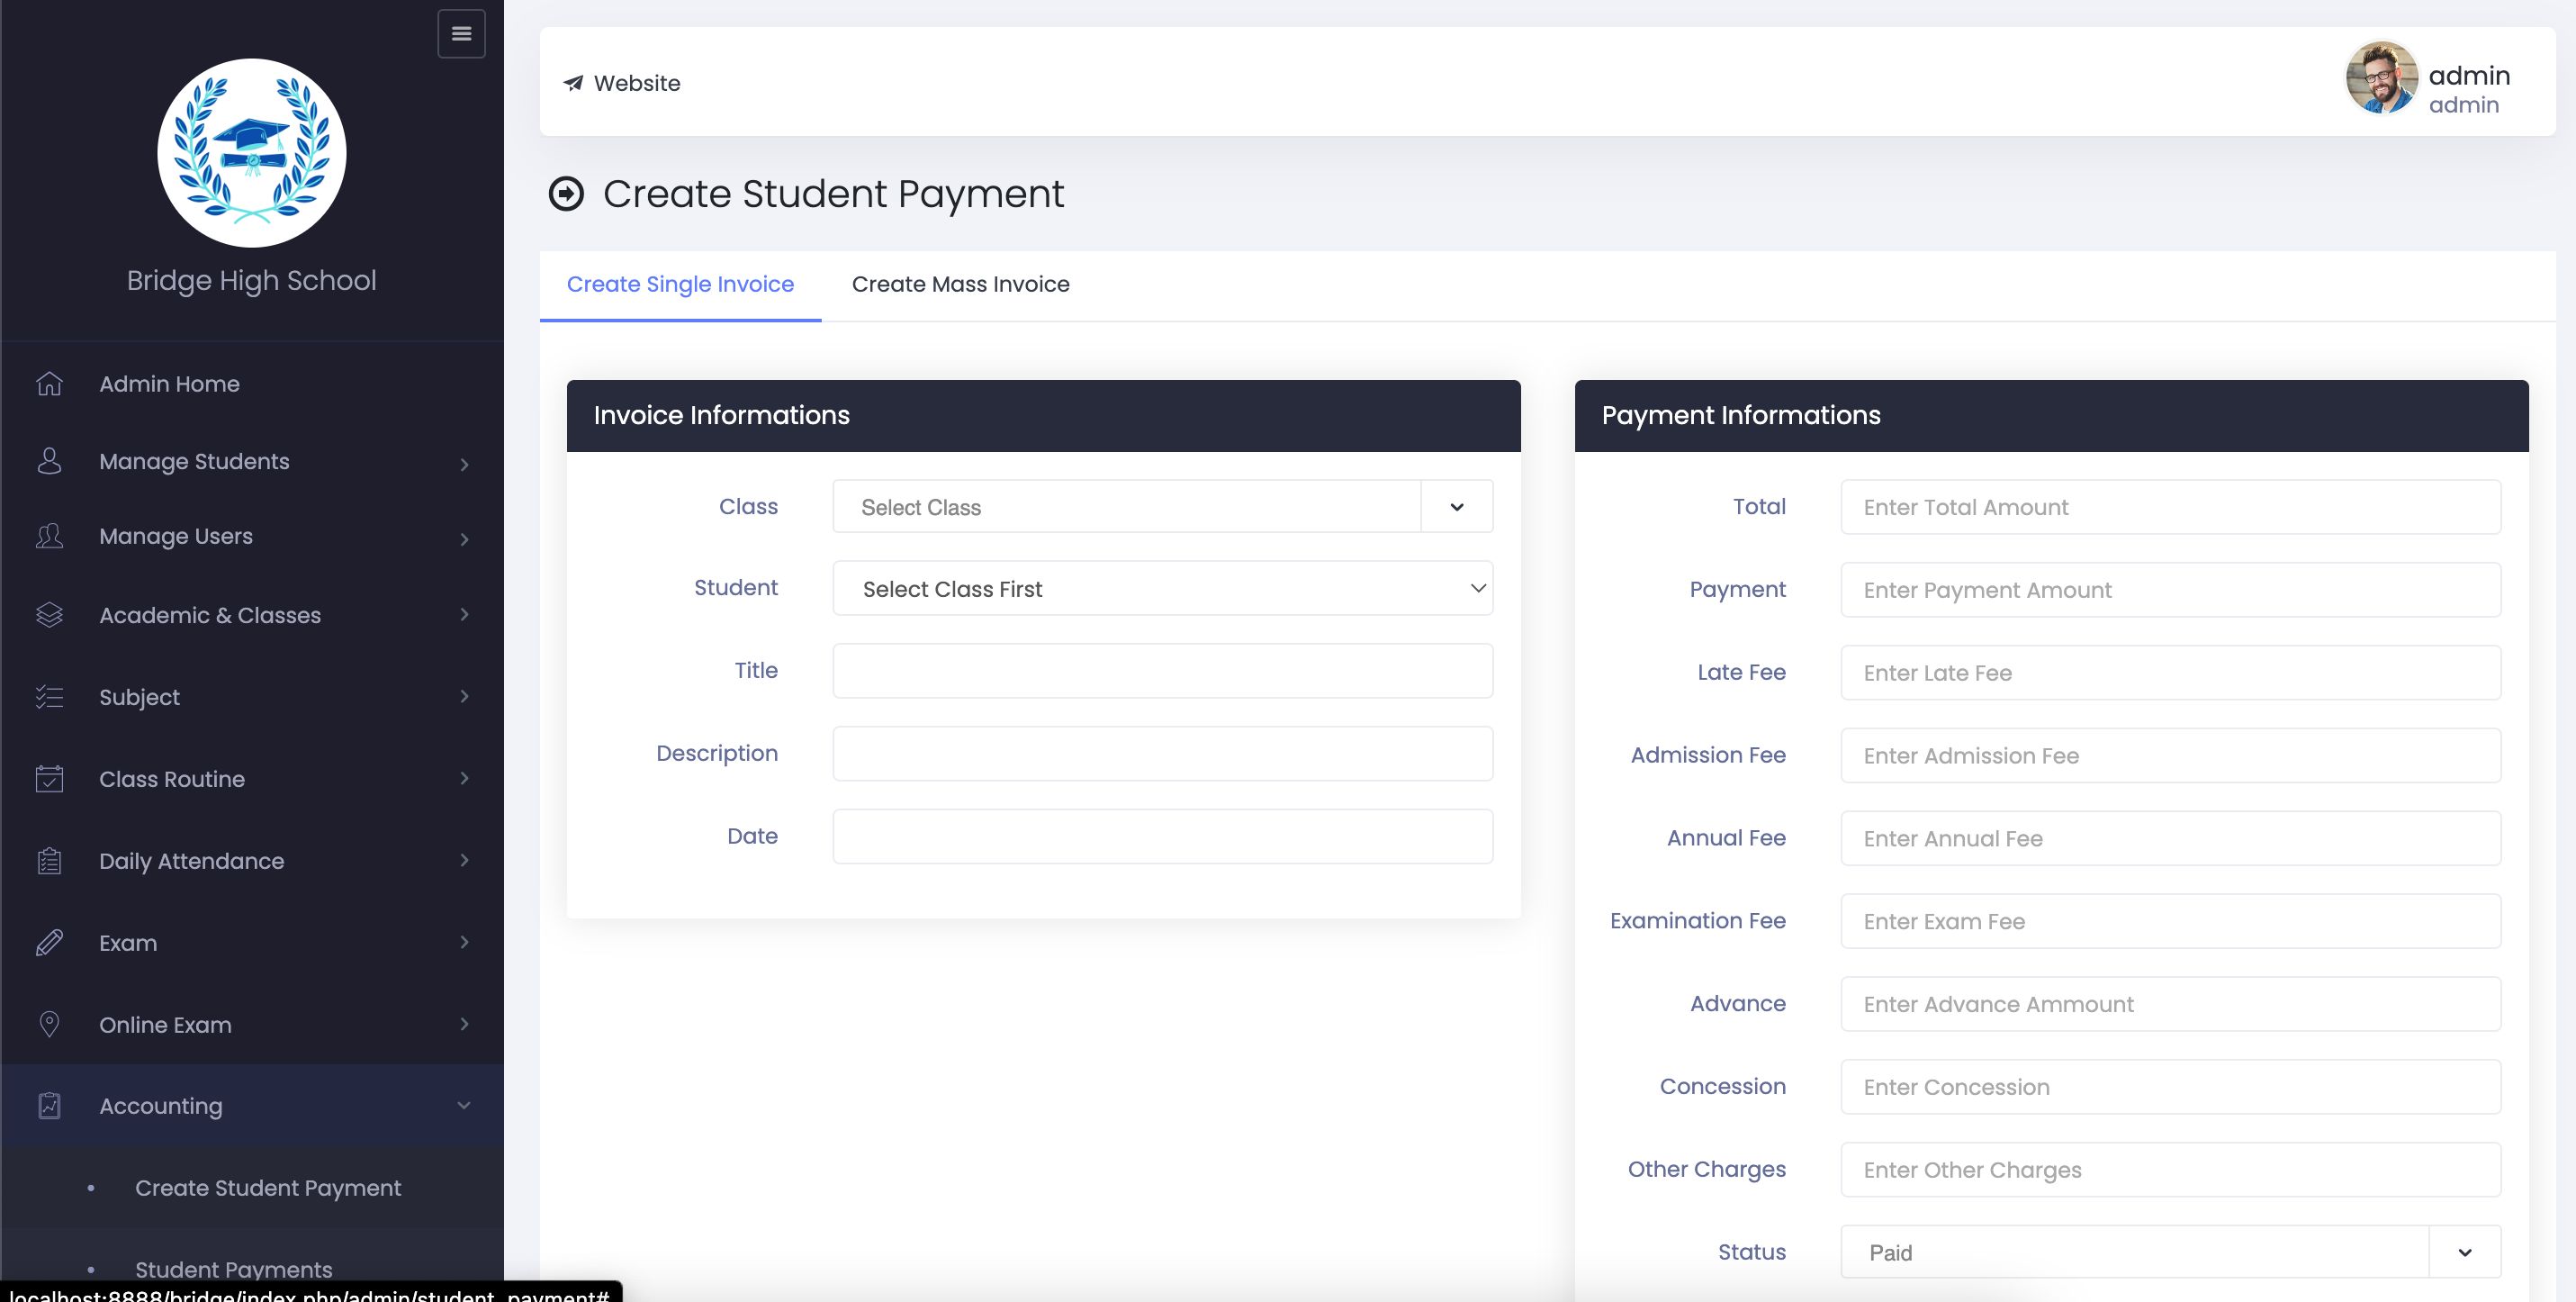Viewport: 2576px width, 1302px height.
Task: Select the Create Single Invoice tab
Action: (x=680, y=285)
